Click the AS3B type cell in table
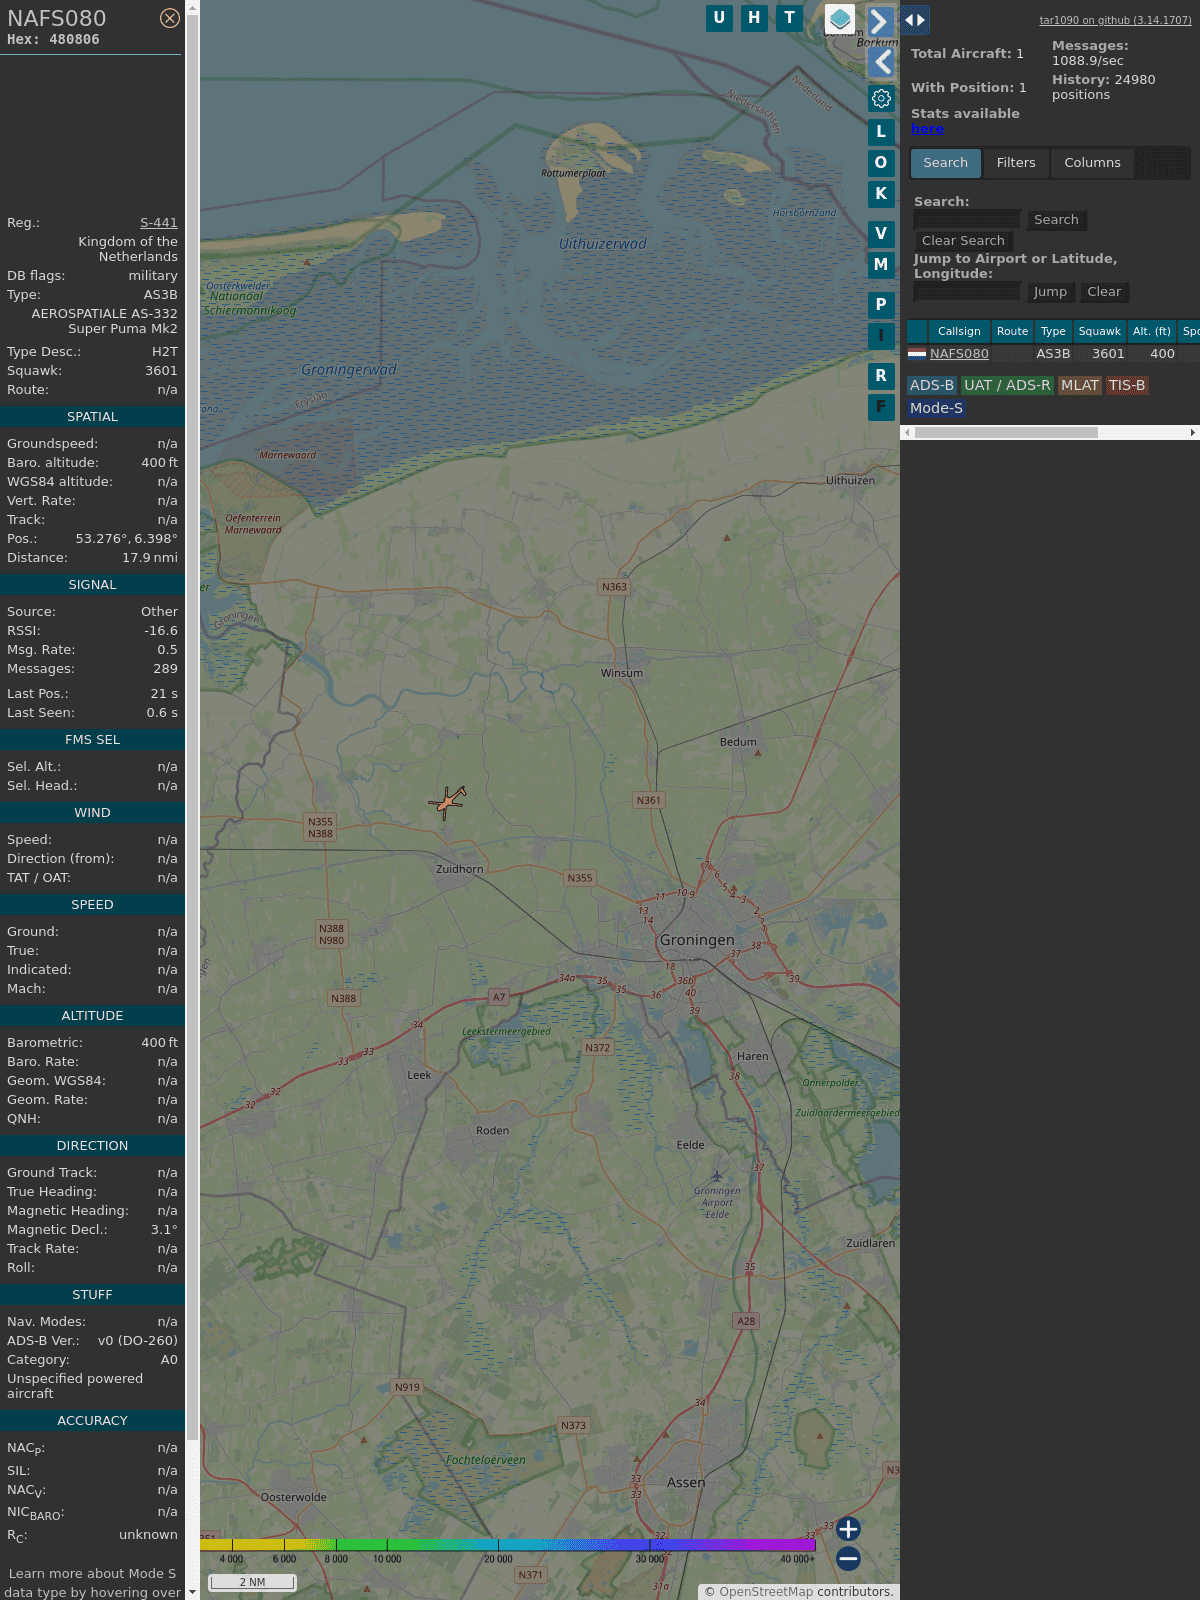The width and height of the screenshot is (1200, 1600). (1053, 354)
